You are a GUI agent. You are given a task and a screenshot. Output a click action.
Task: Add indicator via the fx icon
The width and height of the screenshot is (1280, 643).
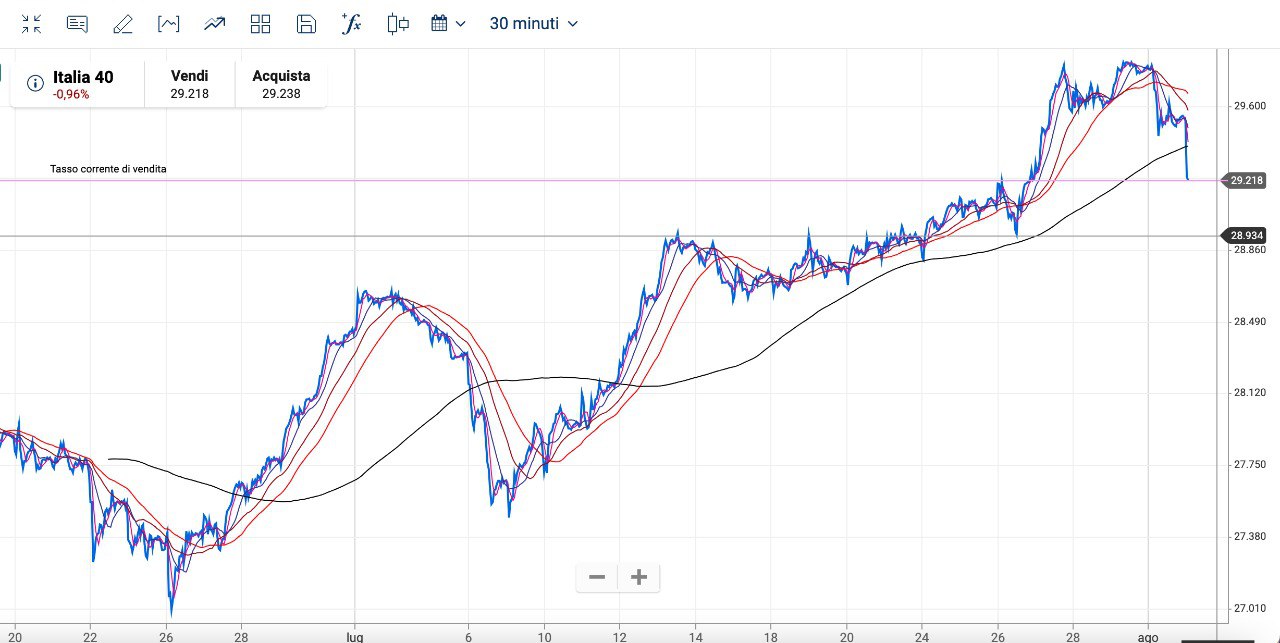[x=351, y=24]
